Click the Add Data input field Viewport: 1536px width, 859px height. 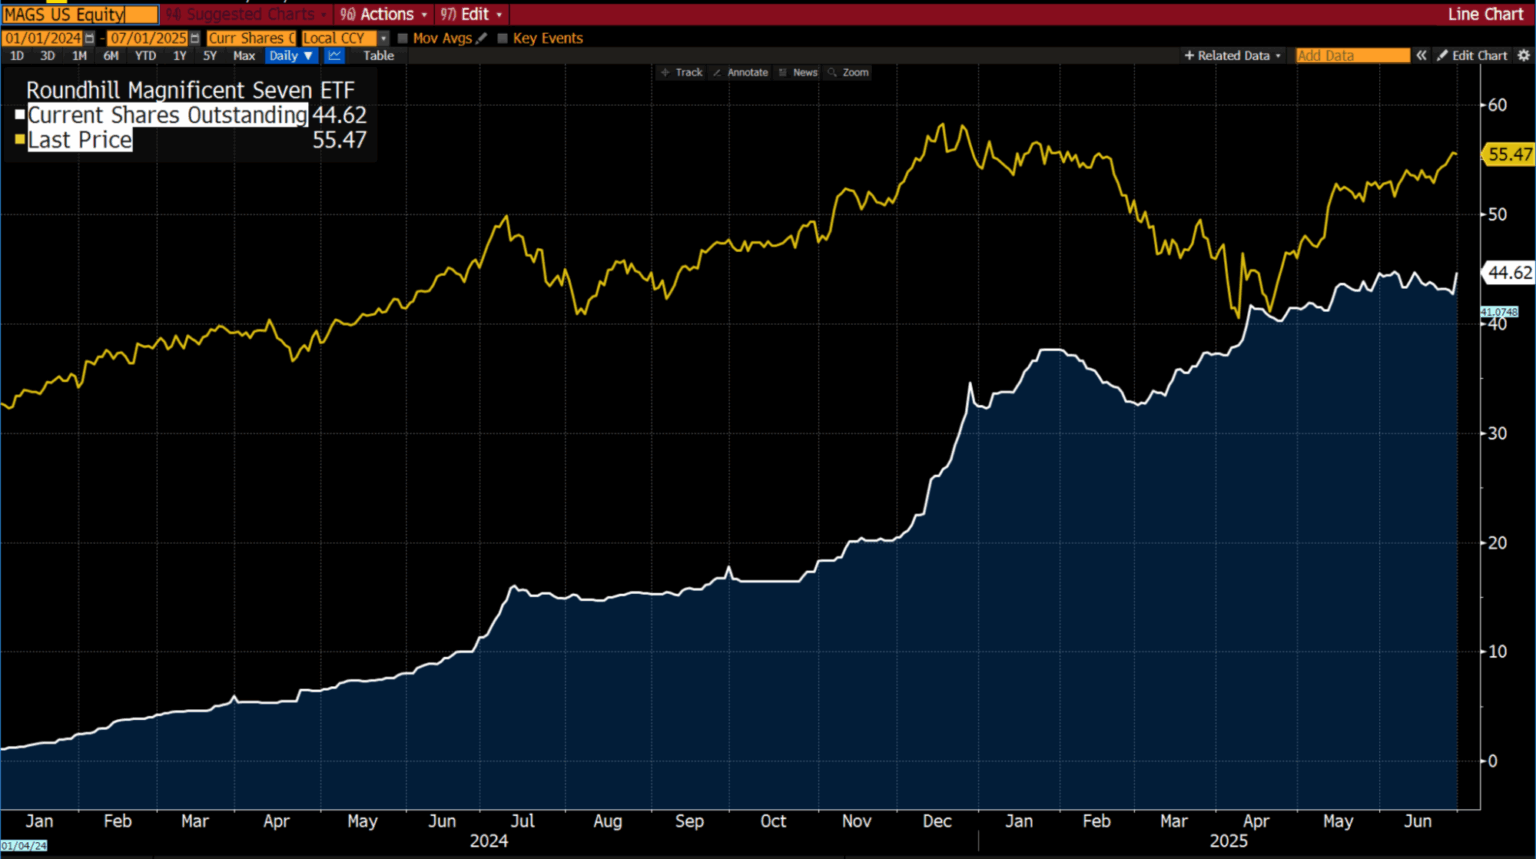pos(1352,56)
